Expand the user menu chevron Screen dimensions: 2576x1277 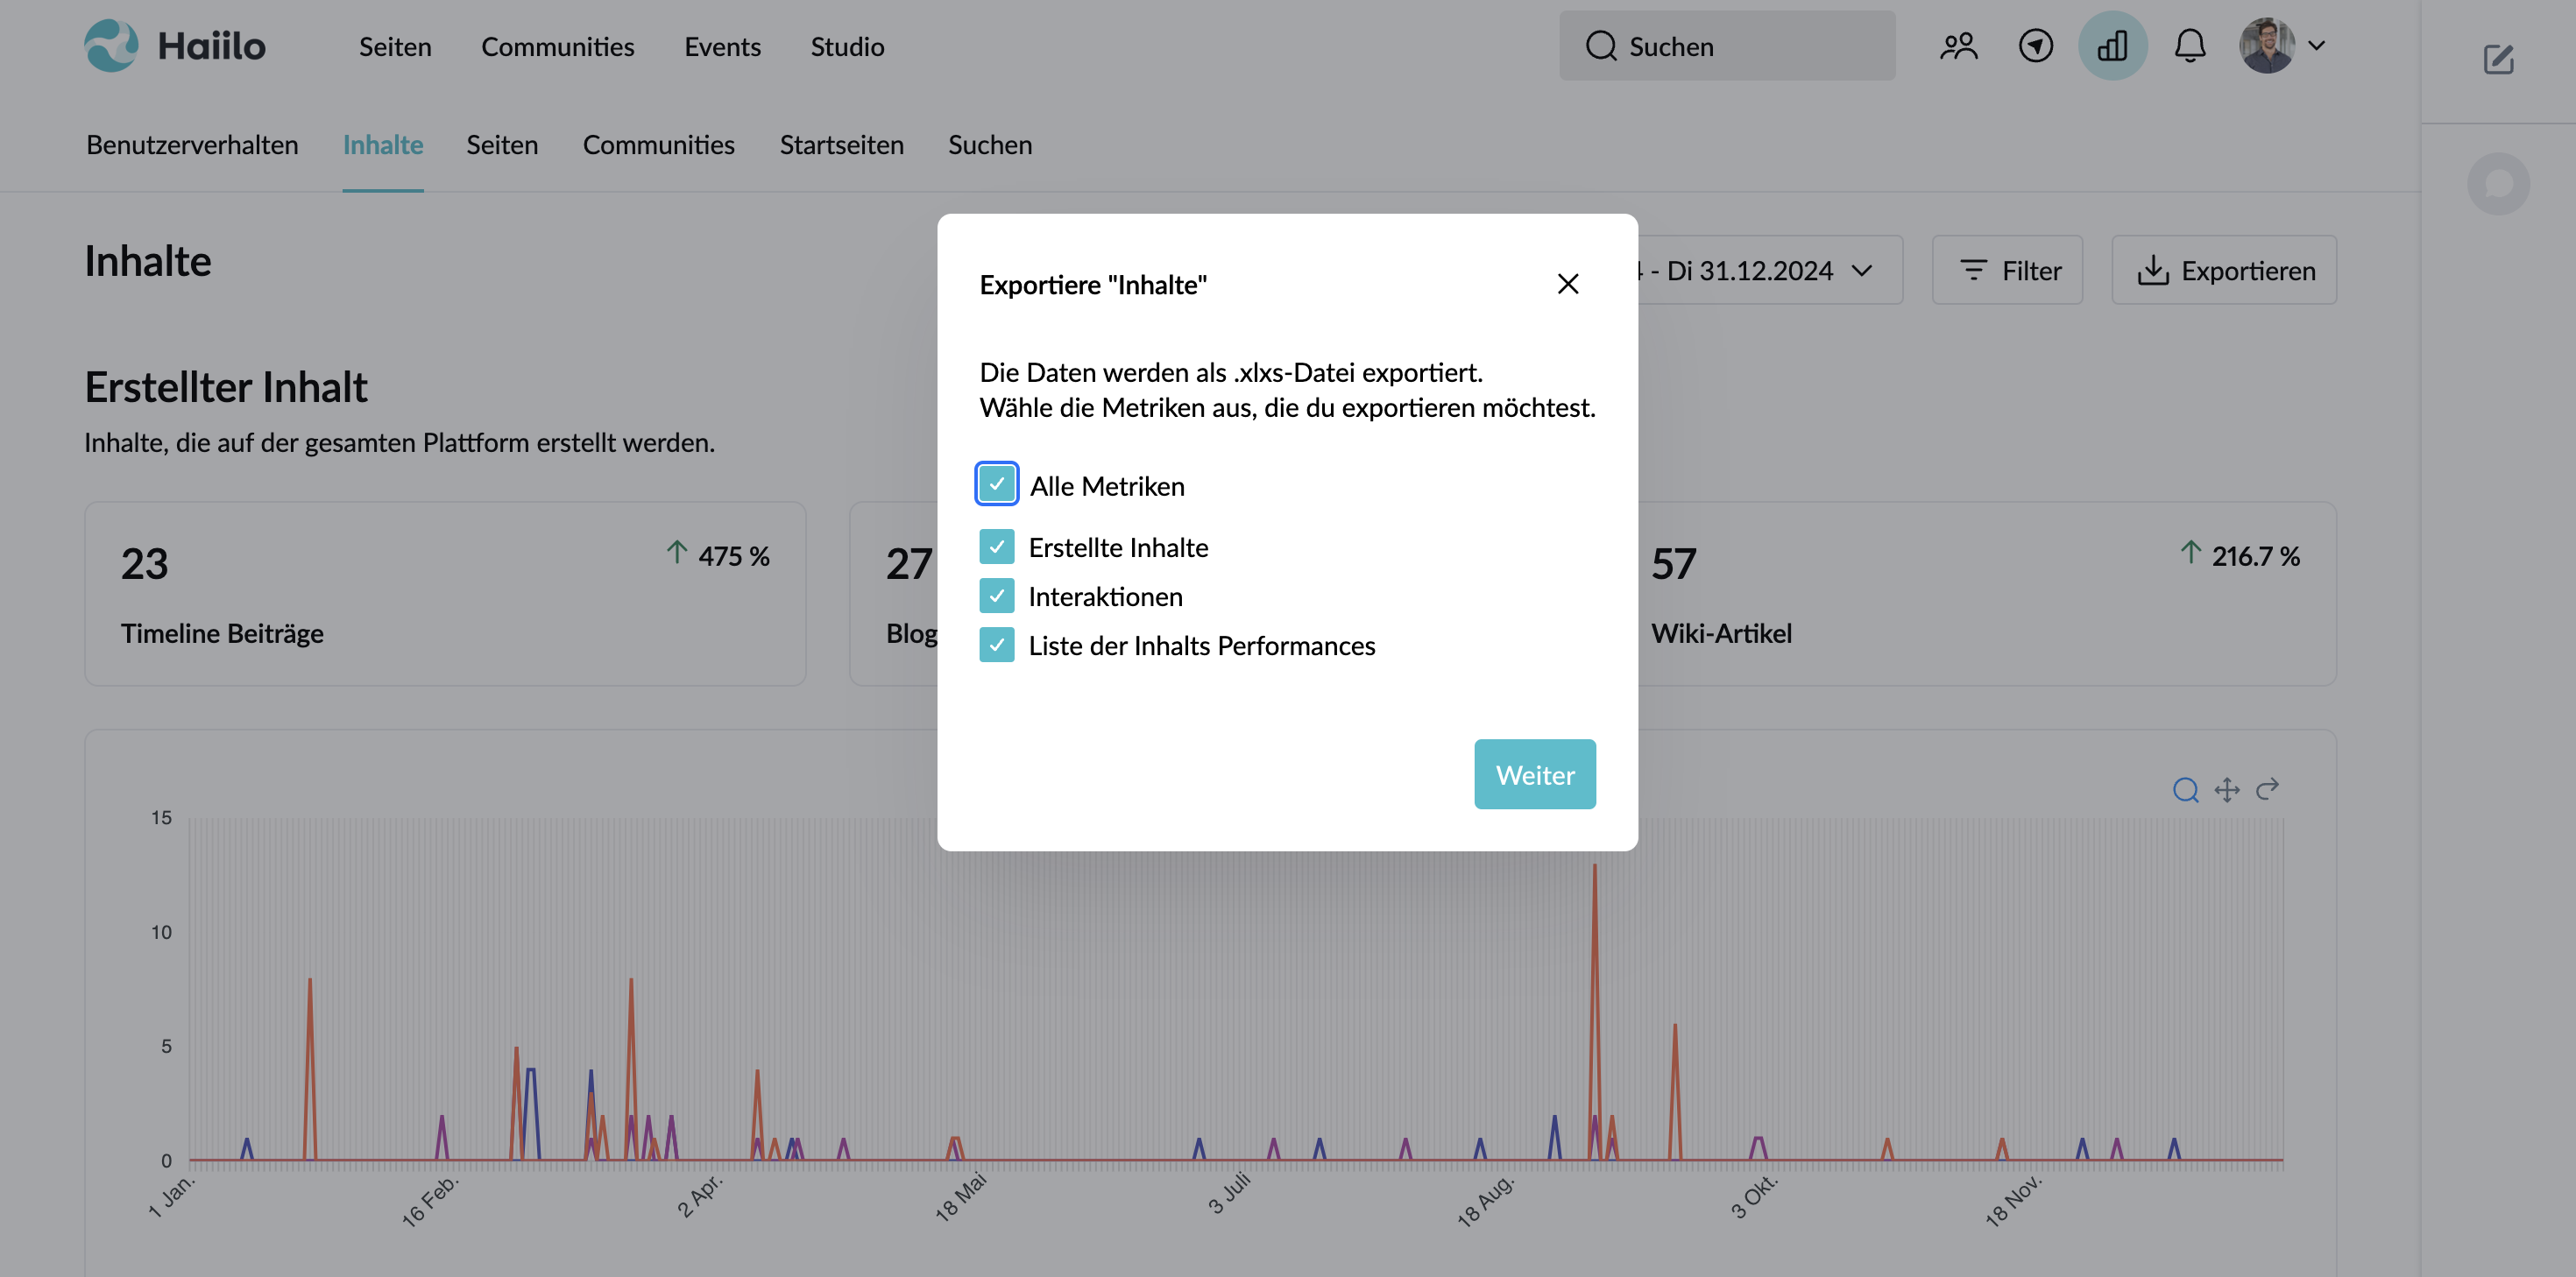tap(2316, 46)
